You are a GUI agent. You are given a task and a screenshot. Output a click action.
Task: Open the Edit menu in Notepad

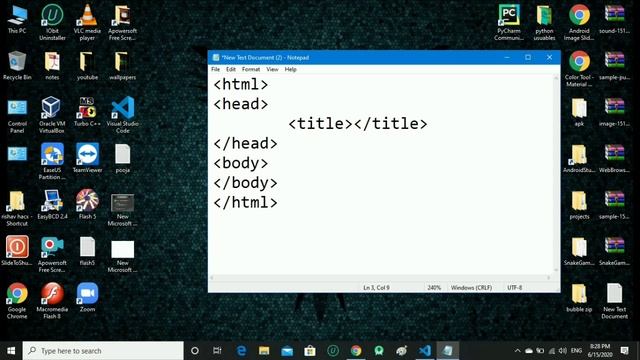pos(231,69)
